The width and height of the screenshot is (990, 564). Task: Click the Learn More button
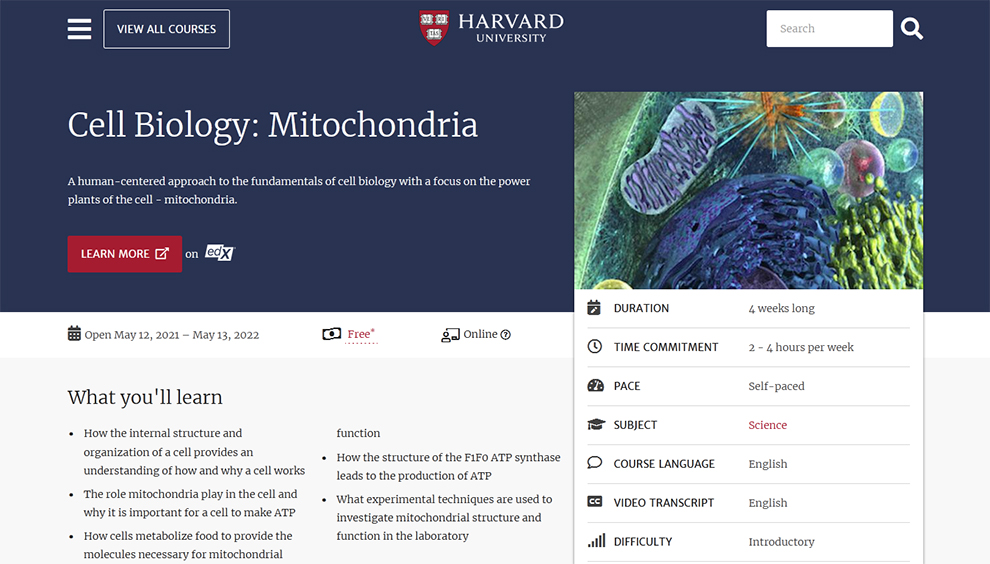(x=125, y=254)
